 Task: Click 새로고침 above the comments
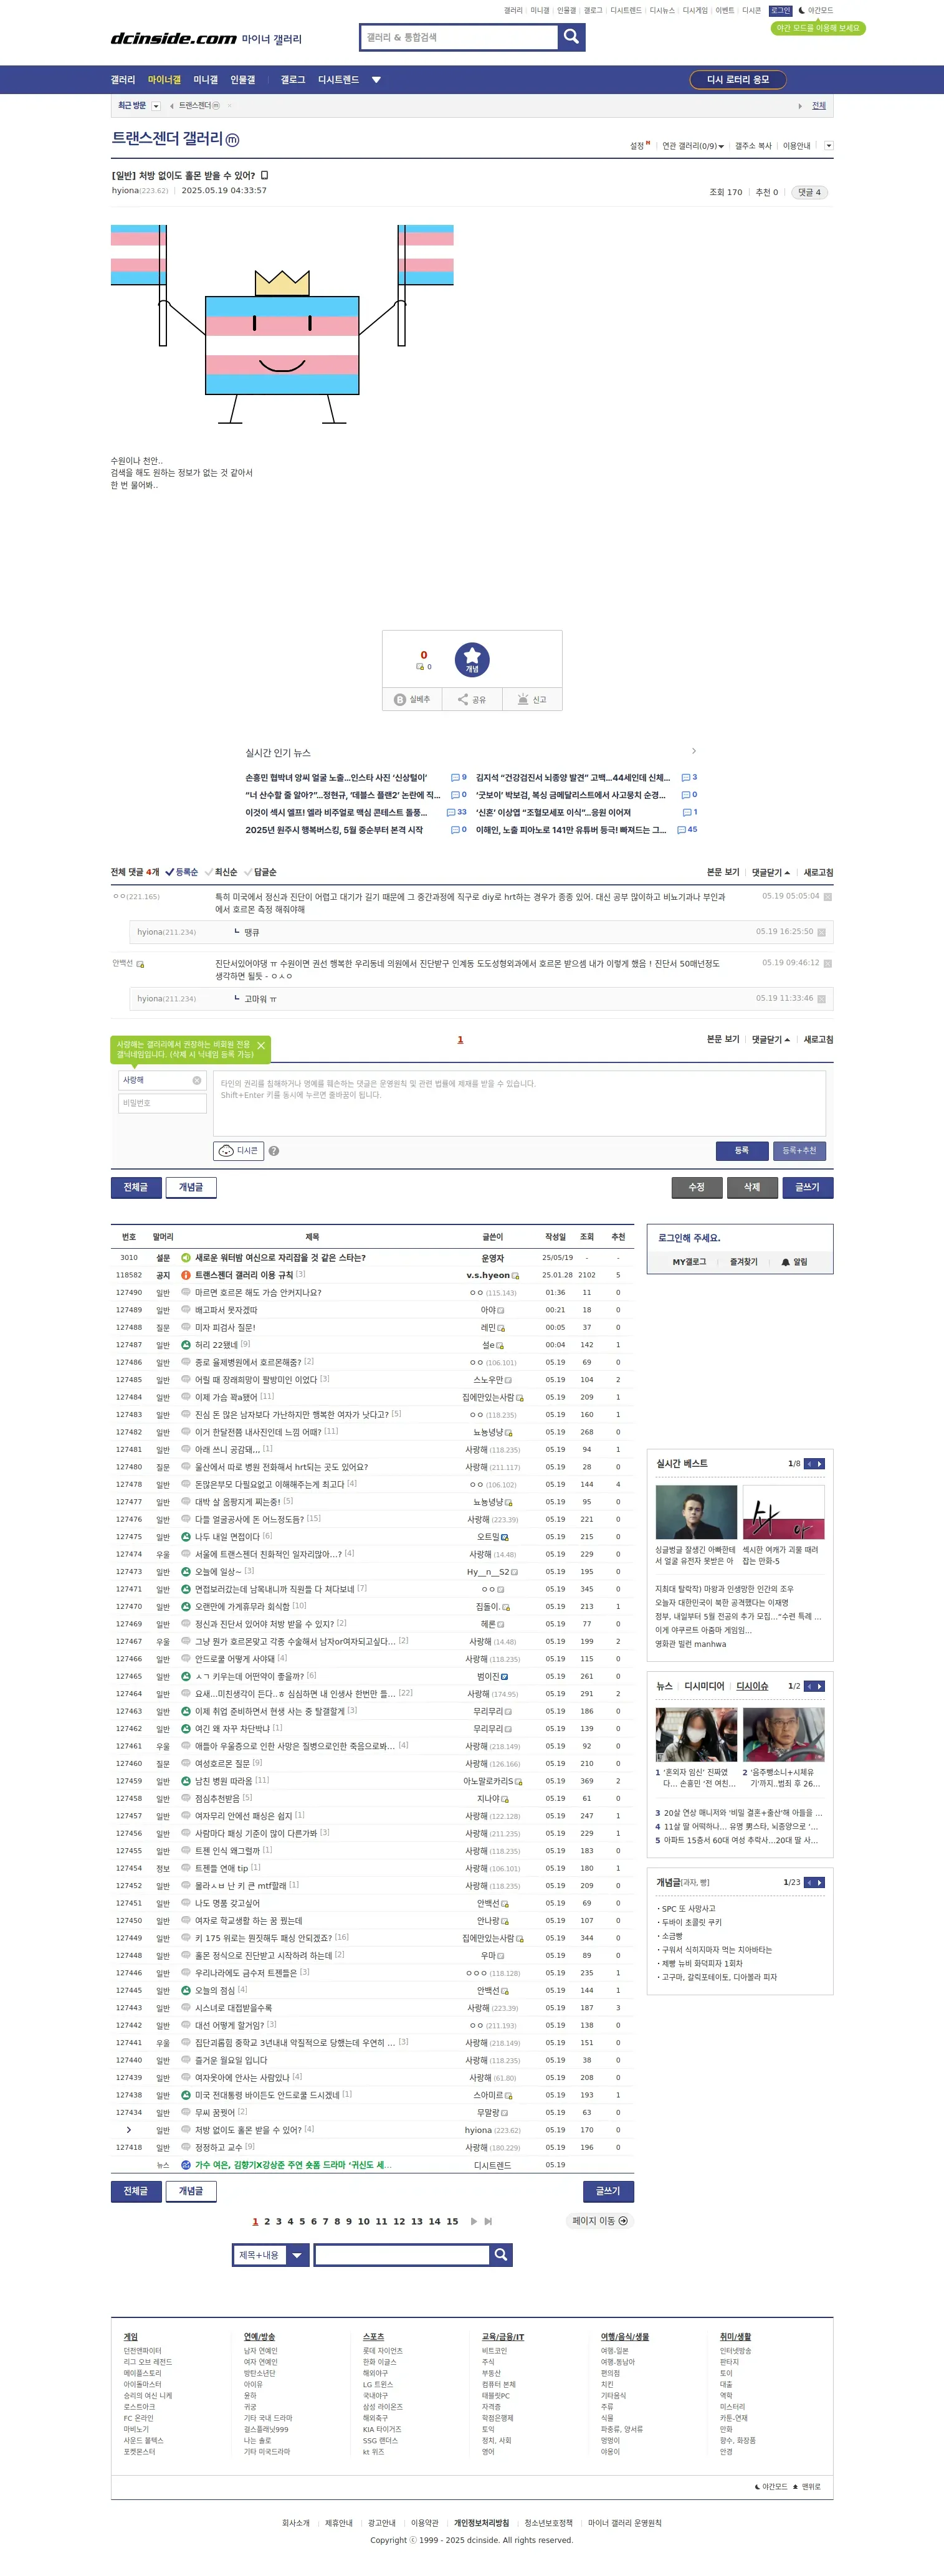[x=818, y=872]
